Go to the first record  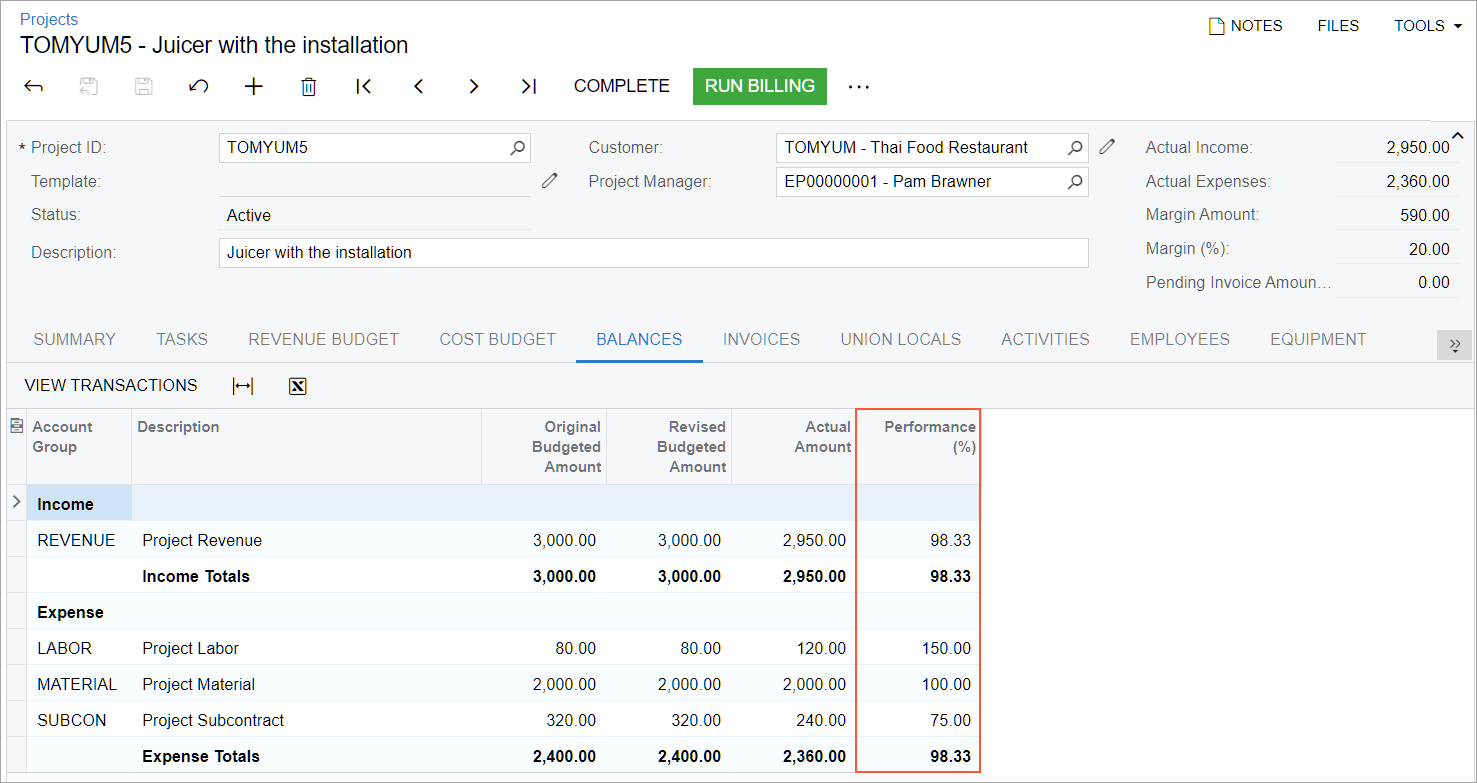click(364, 86)
